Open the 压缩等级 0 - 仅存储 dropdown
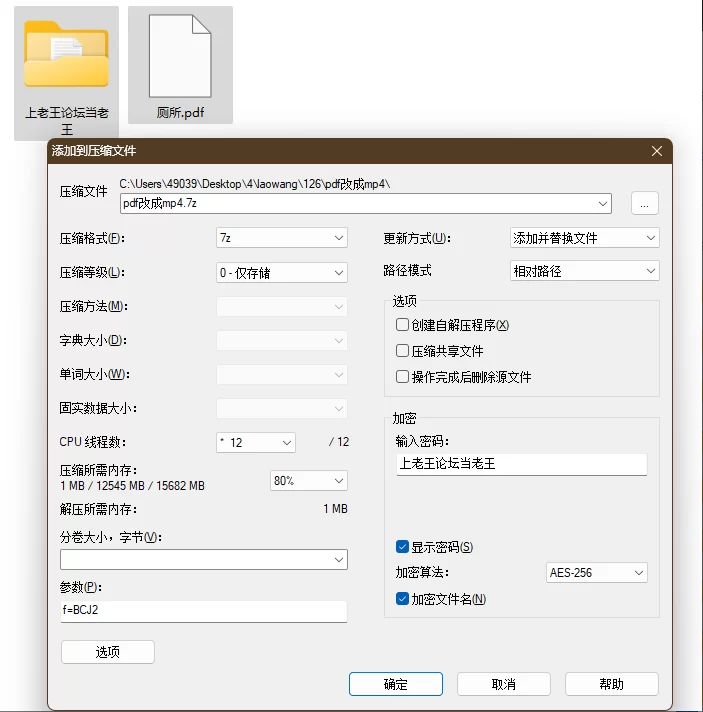703x712 pixels. tap(282, 272)
